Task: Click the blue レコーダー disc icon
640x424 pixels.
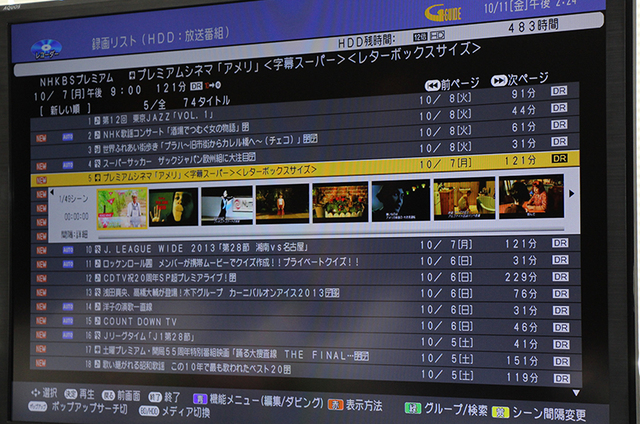Action: pos(46,49)
